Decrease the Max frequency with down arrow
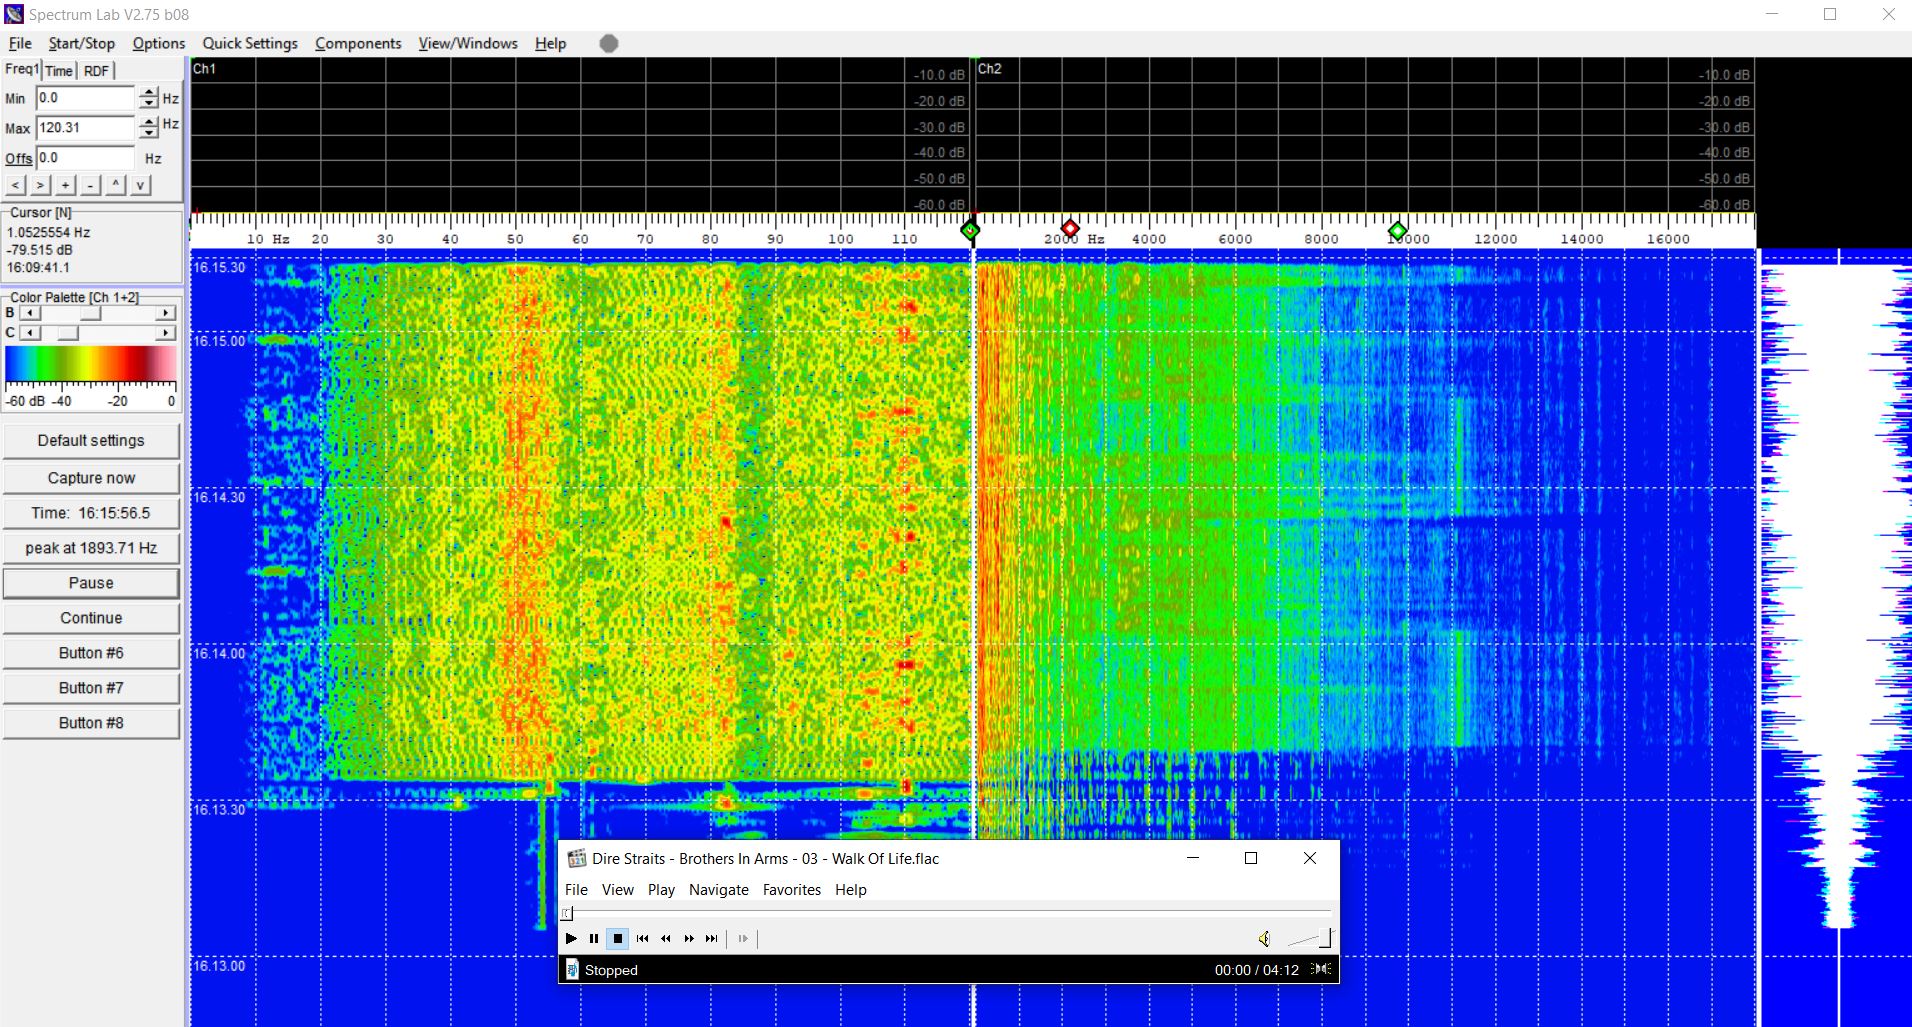 pos(149,133)
